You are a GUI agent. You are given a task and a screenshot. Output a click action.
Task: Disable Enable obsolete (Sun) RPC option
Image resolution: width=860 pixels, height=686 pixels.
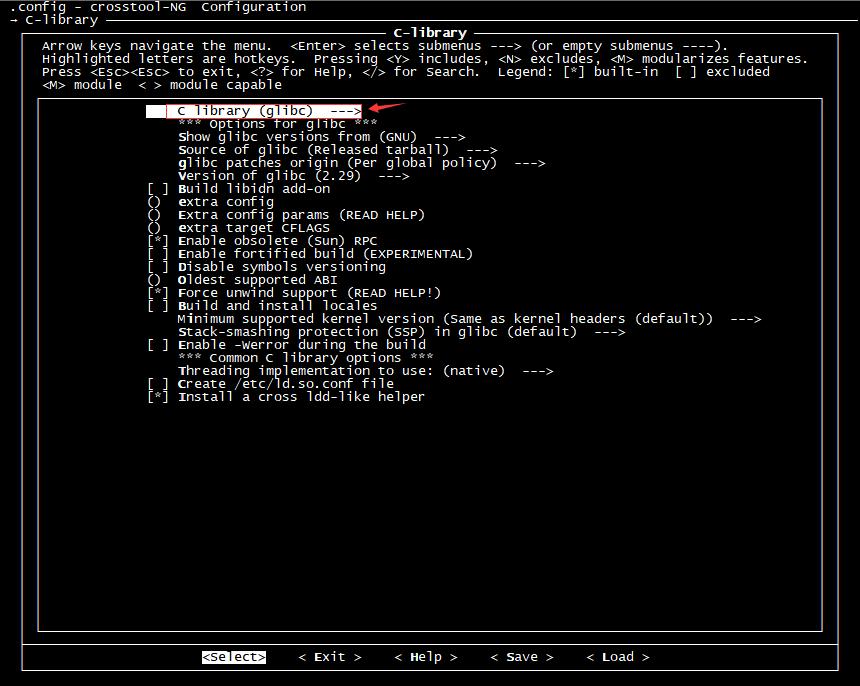[x=262, y=241]
